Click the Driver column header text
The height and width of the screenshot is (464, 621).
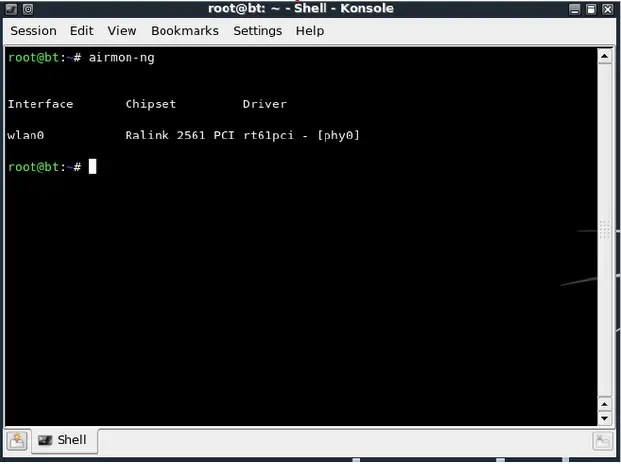coord(265,104)
